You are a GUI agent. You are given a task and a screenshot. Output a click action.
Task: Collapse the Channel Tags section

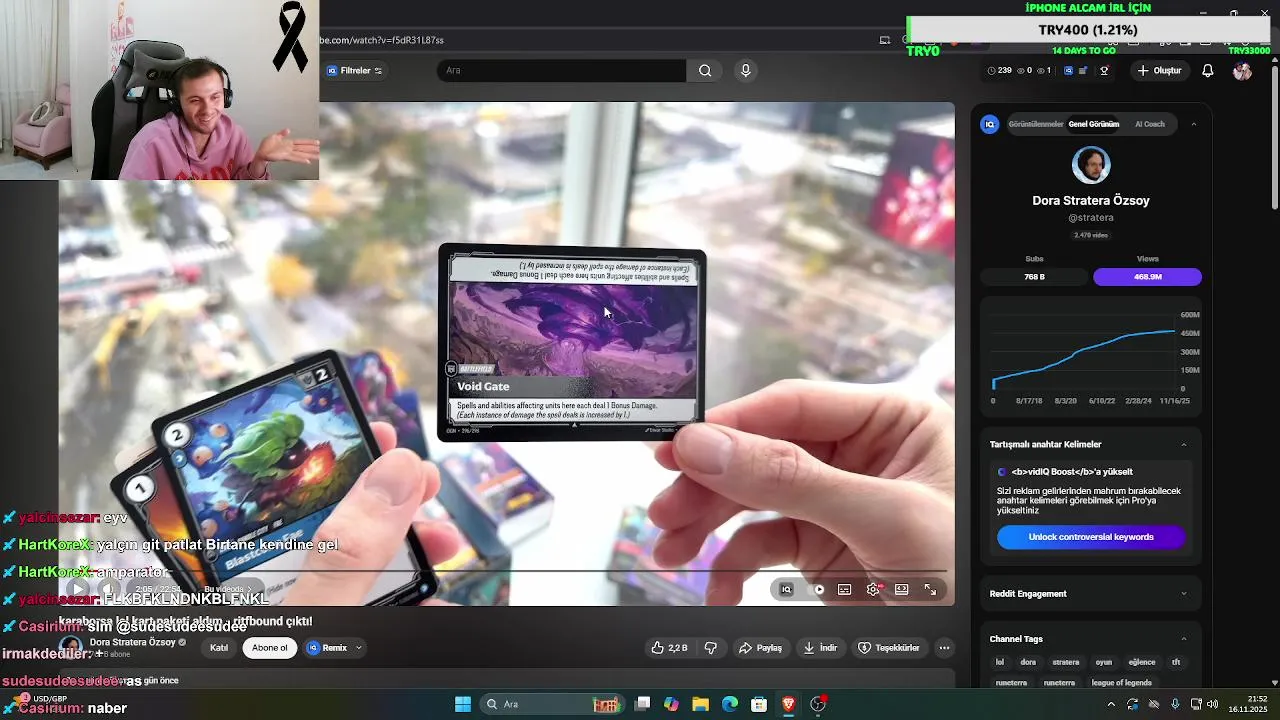point(1184,639)
